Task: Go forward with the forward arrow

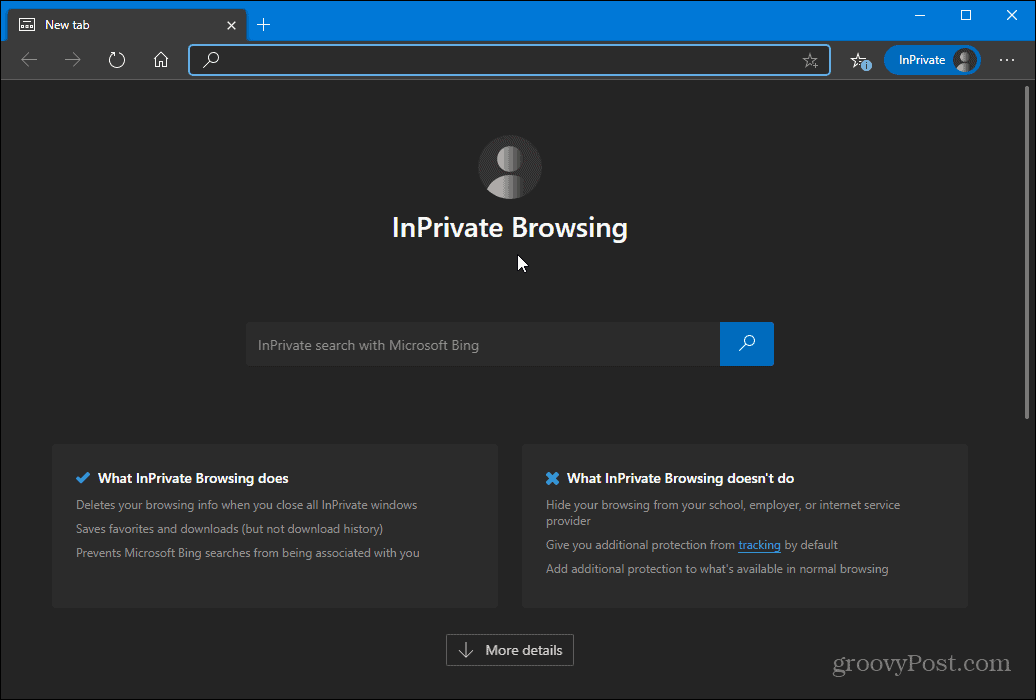Action: [x=73, y=60]
